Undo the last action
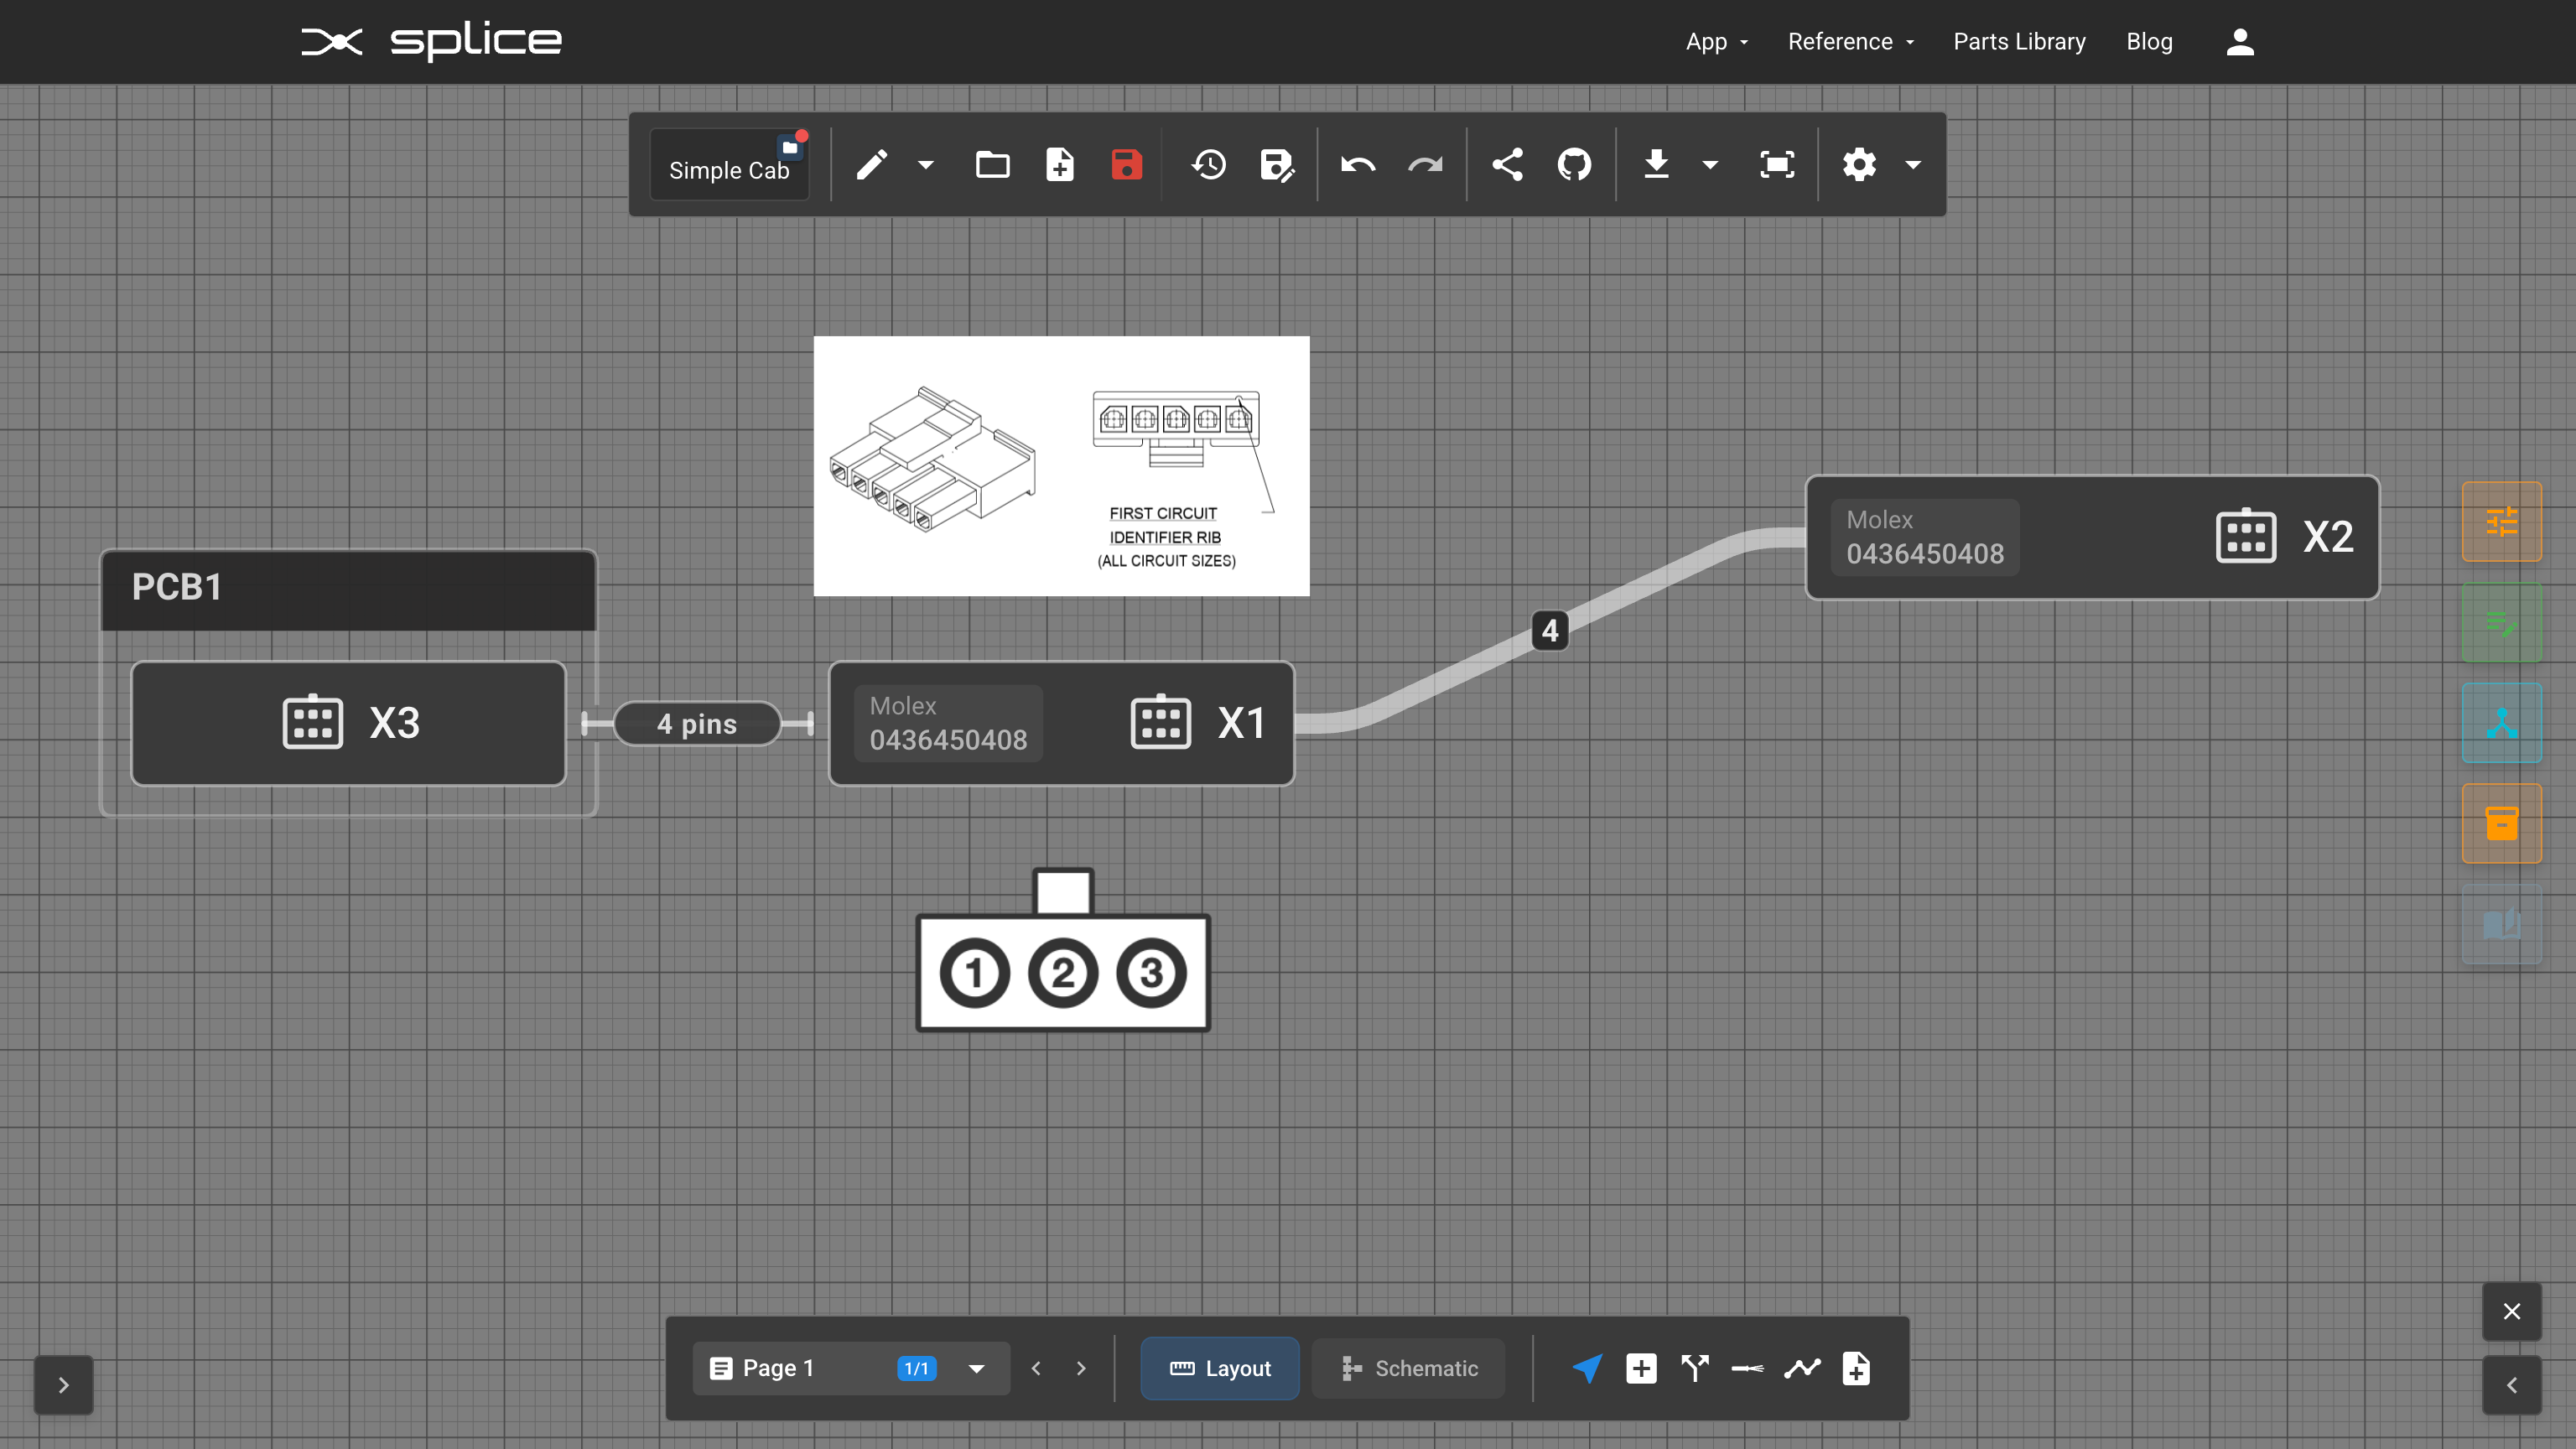Screen dimensions: 2576x1449 [1358, 164]
